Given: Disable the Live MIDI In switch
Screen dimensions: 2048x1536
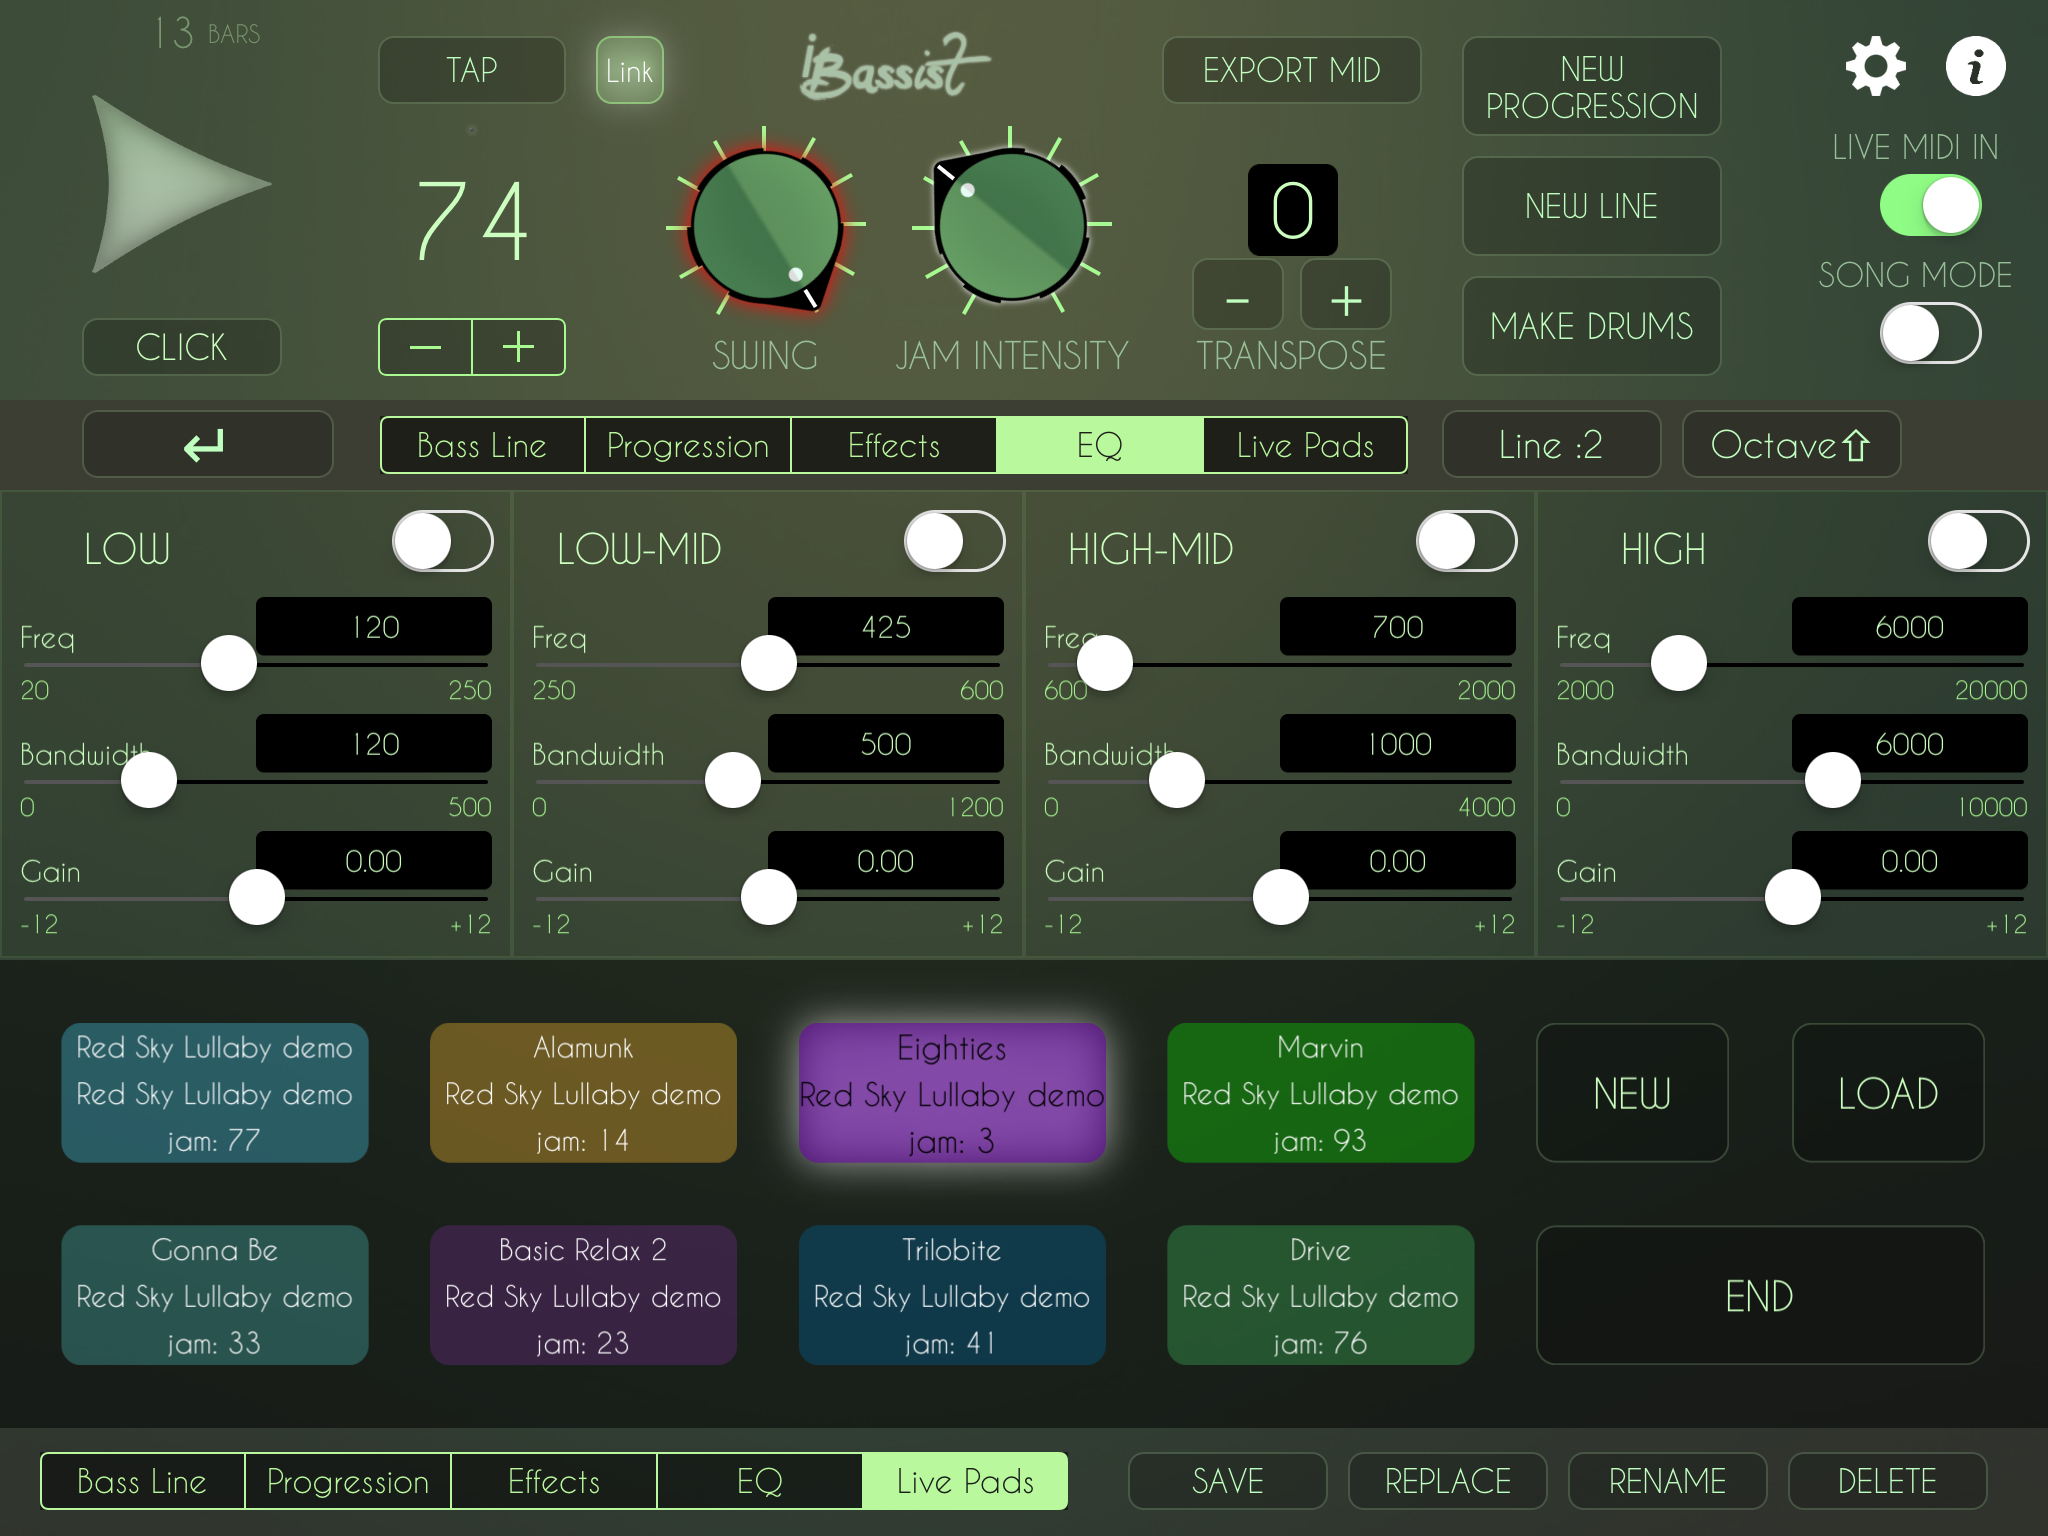Looking at the screenshot, I should click(x=1930, y=206).
